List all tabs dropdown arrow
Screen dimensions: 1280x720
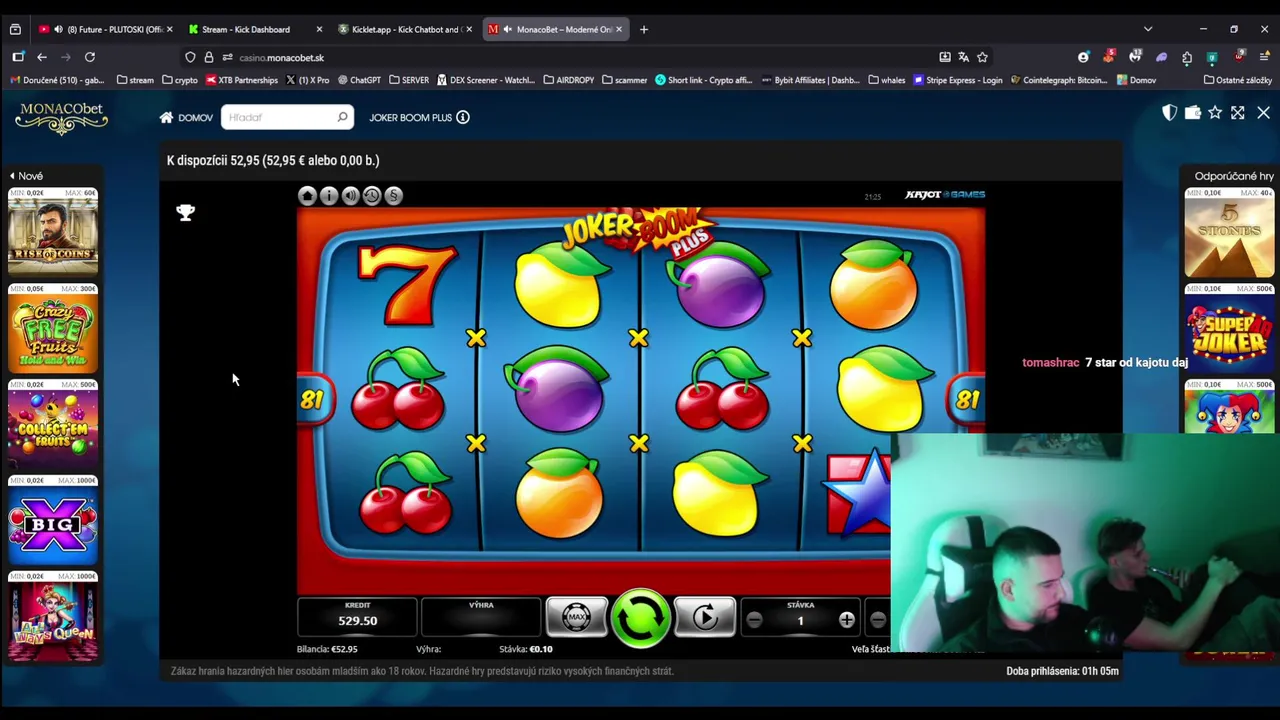pyautogui.click(x=1148, y=29)
